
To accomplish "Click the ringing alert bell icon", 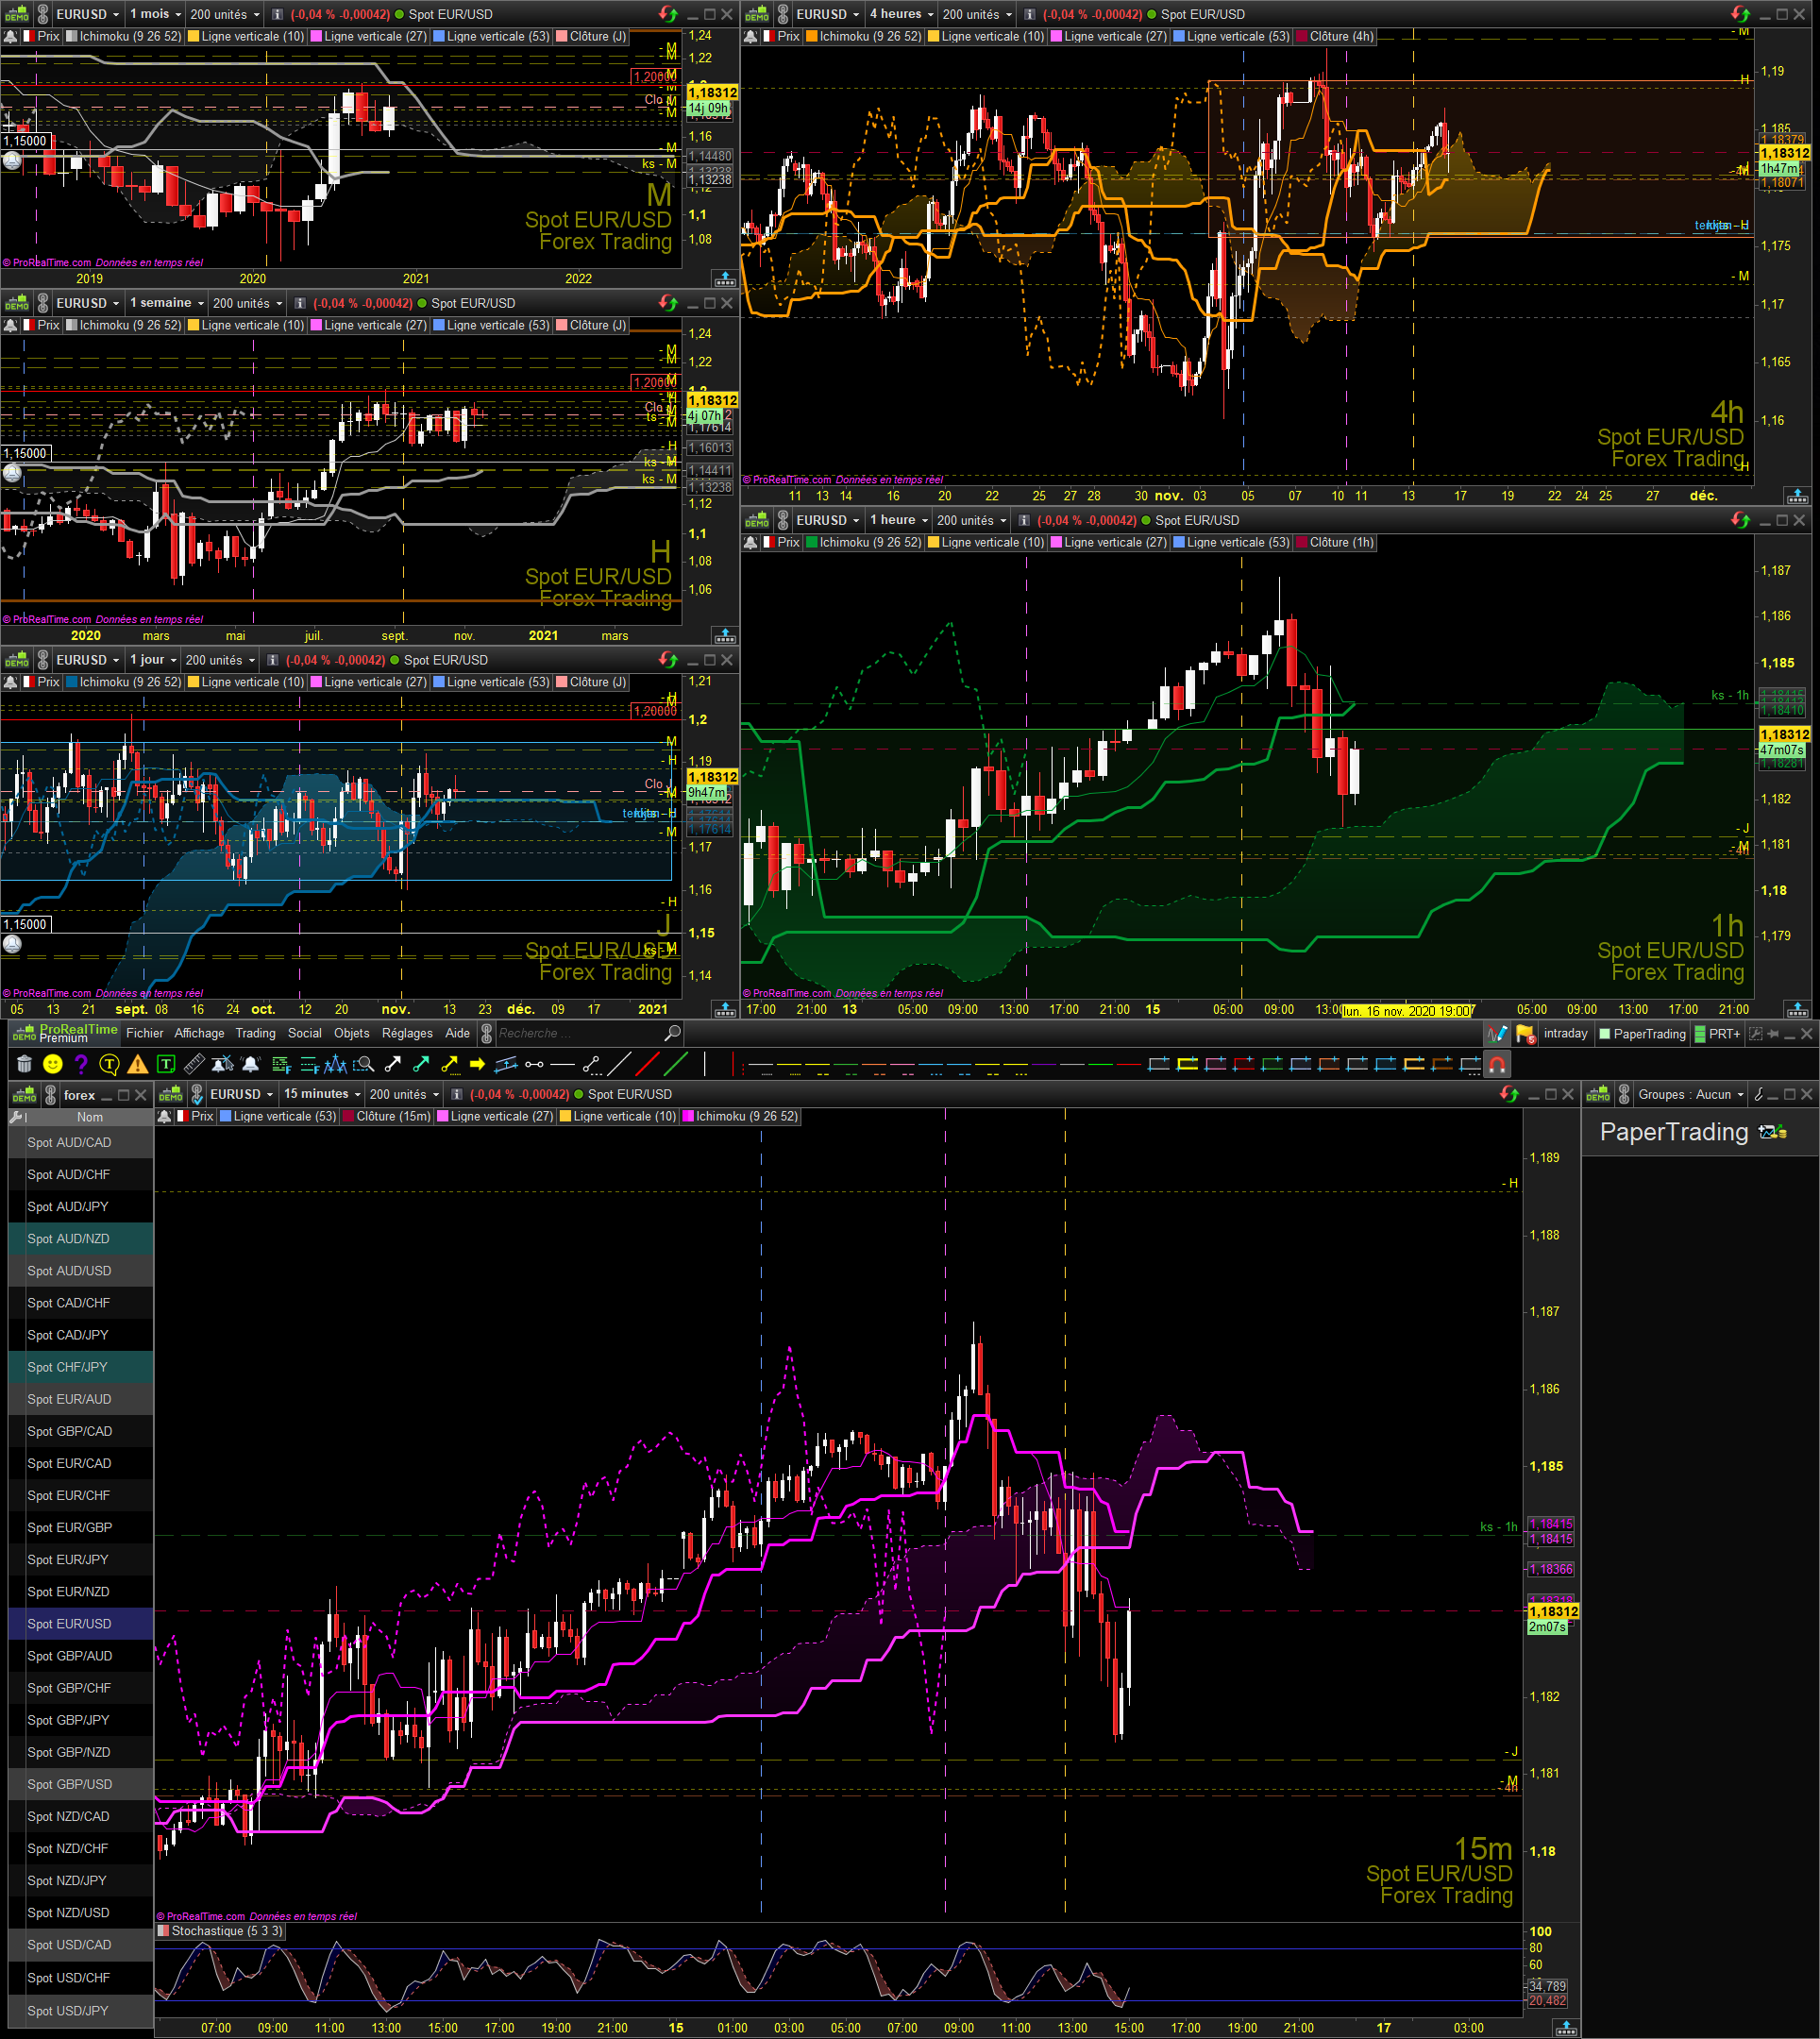I will pyautogui.click(x=251, y=1064).
